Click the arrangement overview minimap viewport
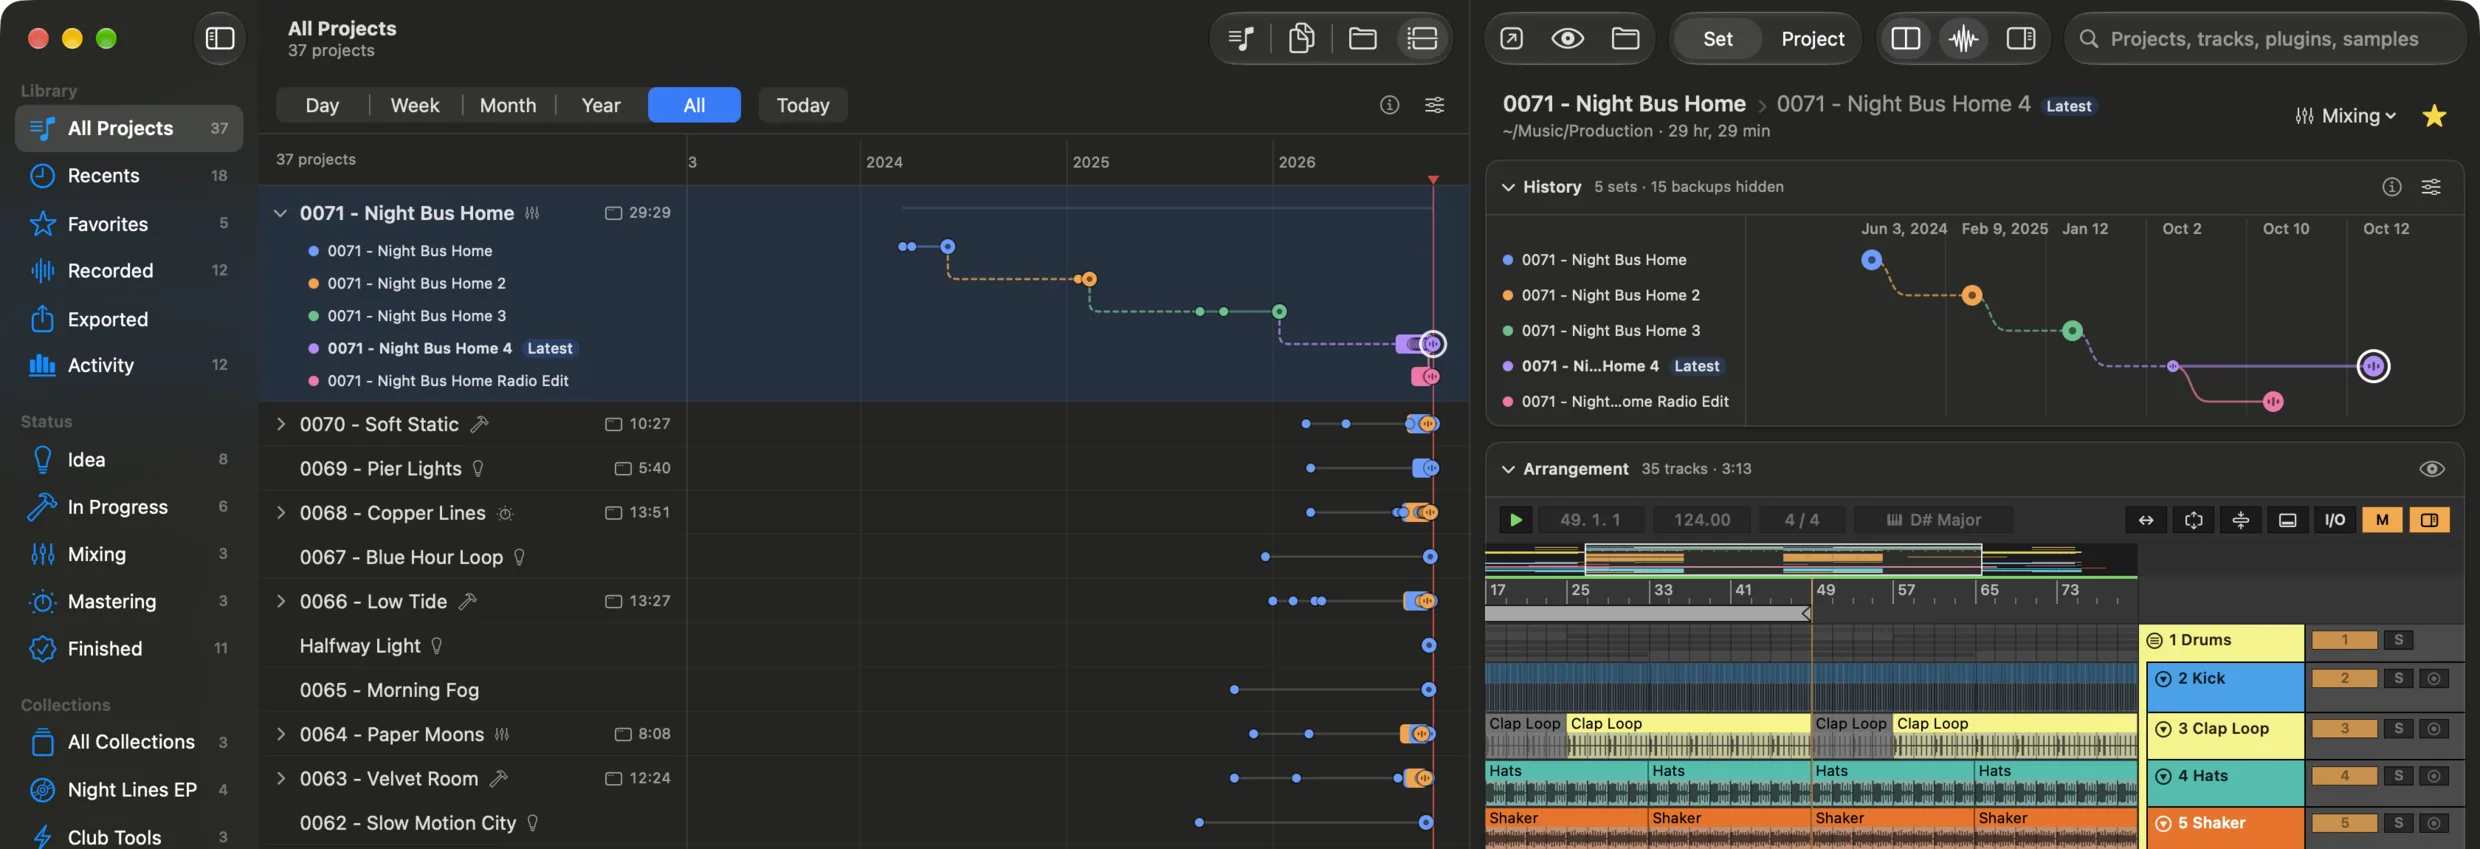The width and height of the screenshot is (2480, 849). 1782,559
